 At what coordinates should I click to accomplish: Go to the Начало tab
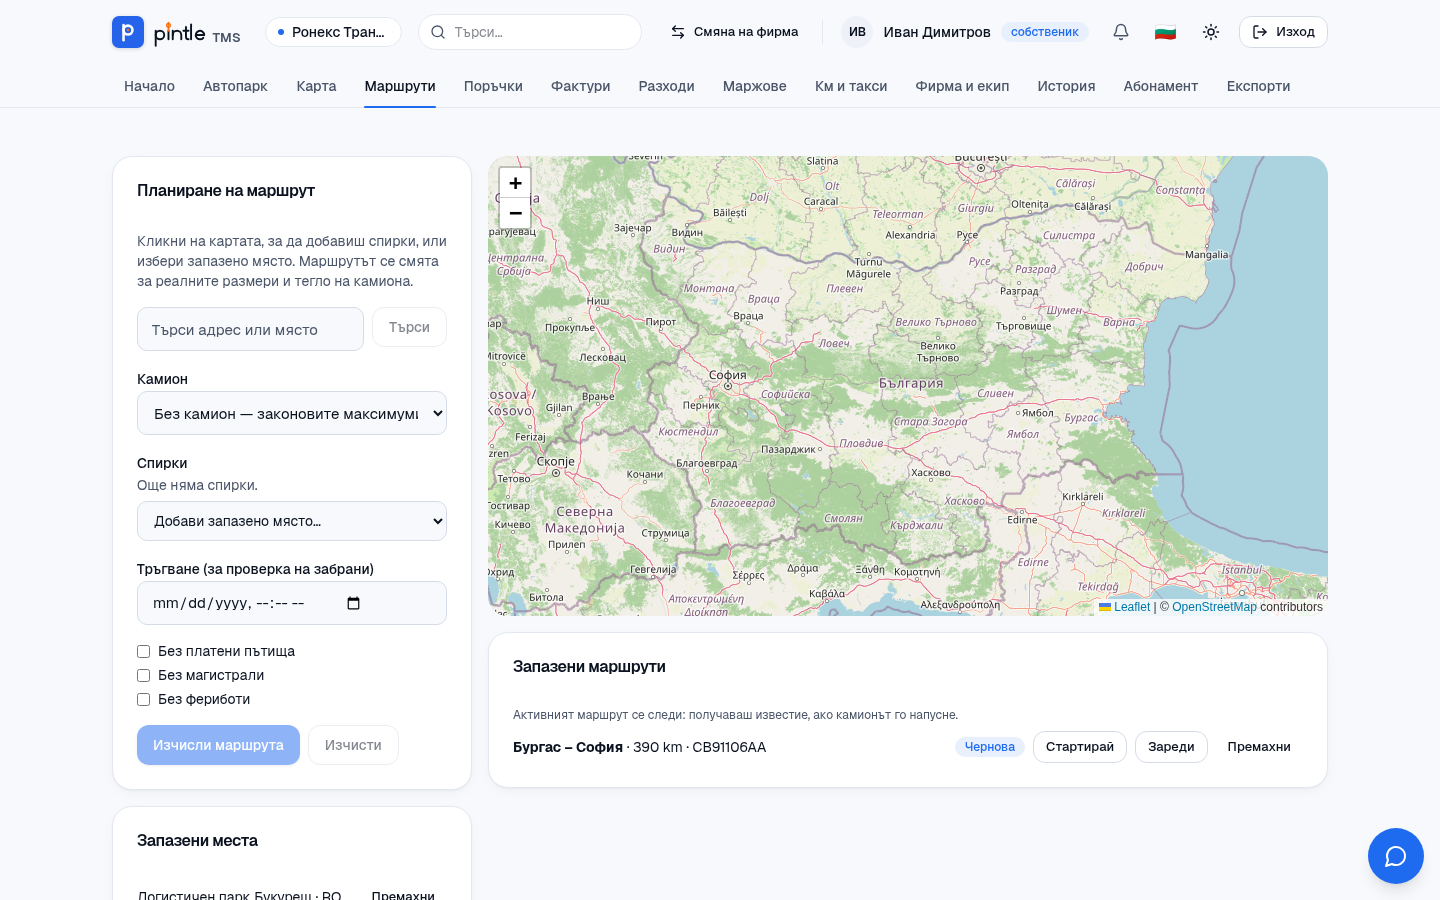click(149, 86)
